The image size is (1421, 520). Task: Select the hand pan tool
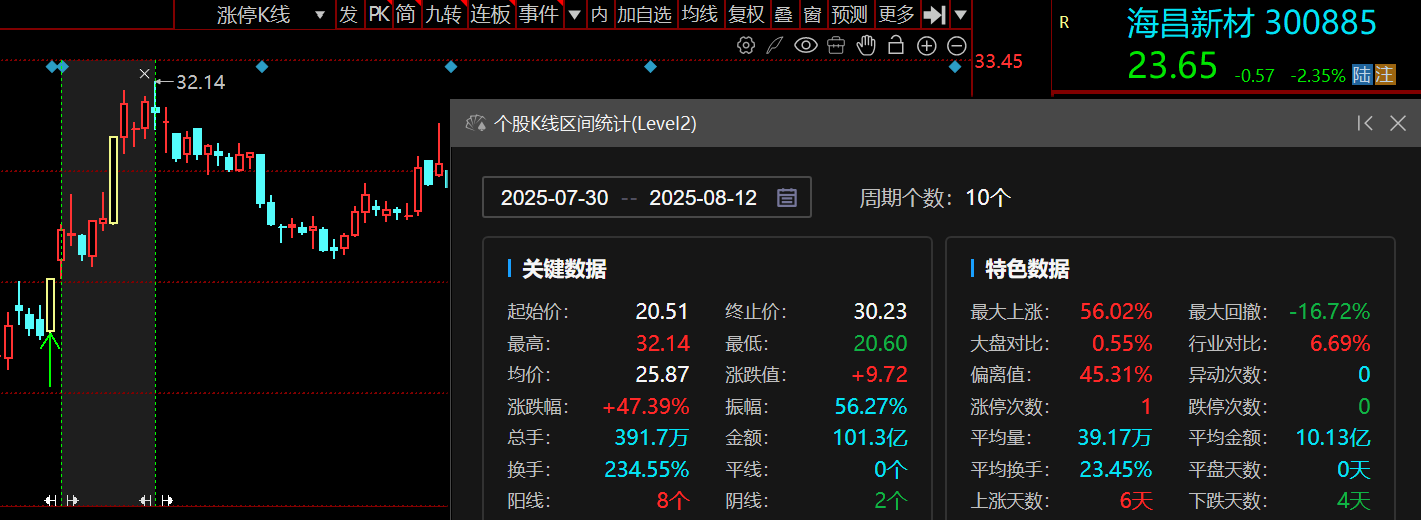click(x=866, y=45)
